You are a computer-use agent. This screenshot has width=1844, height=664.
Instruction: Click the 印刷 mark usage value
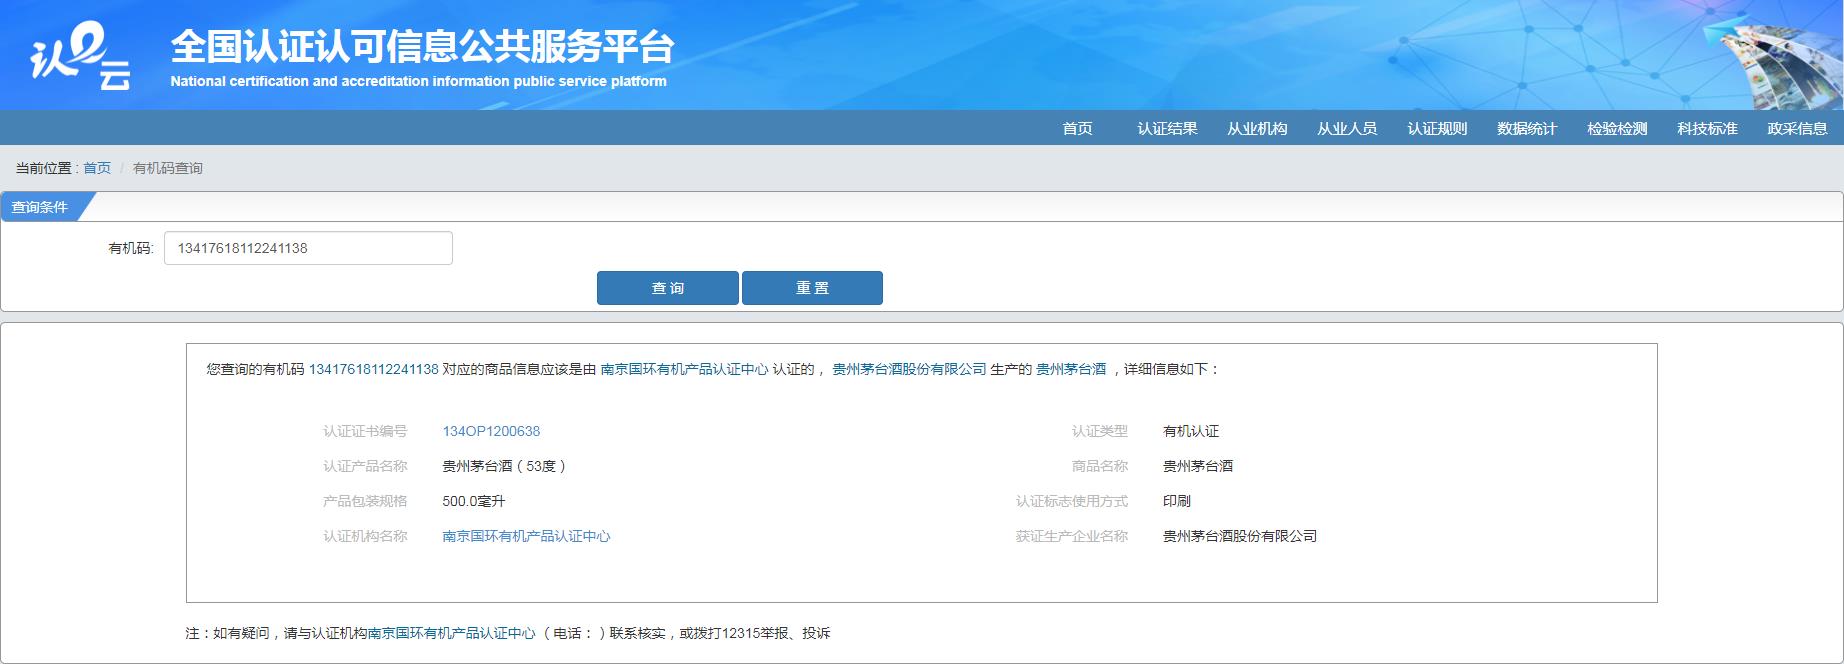click(x=1177, y=501)
